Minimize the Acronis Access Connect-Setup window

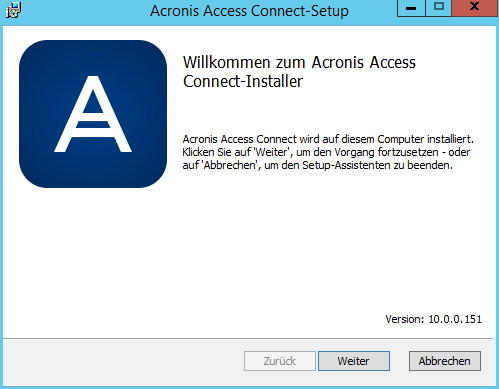coord(411,8)
